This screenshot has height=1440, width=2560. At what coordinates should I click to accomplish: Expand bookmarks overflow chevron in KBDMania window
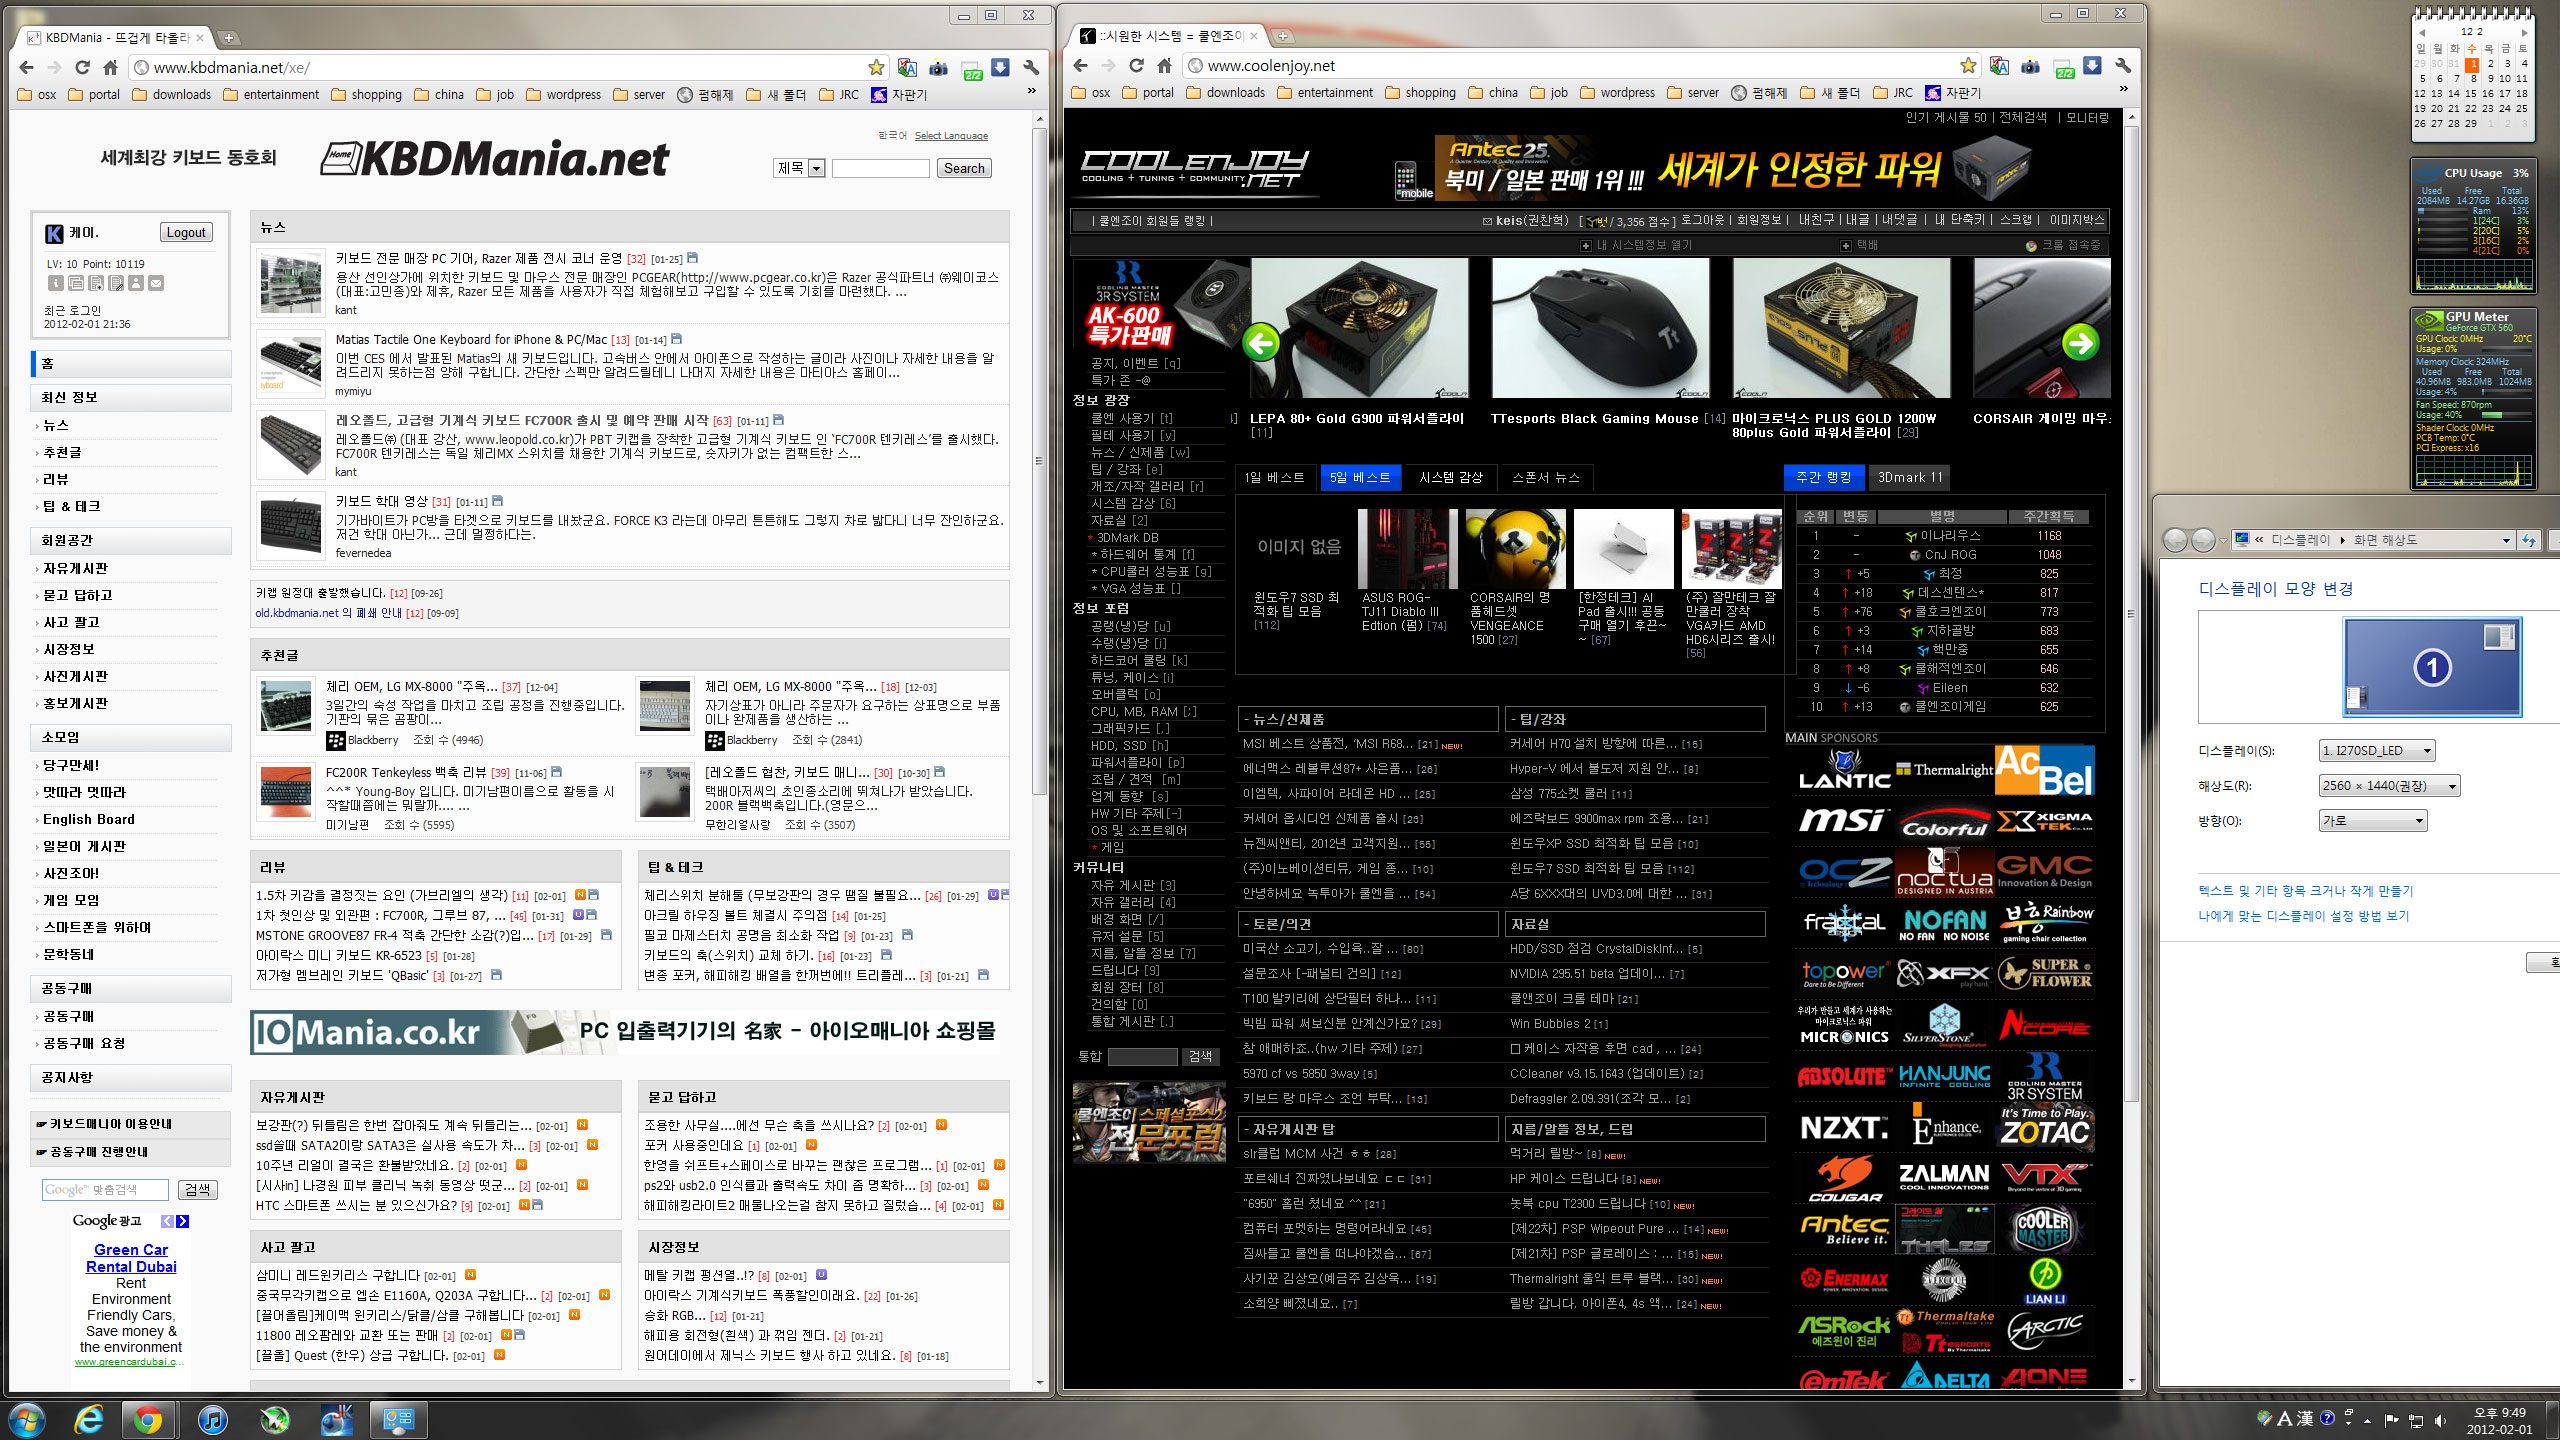1031,92
